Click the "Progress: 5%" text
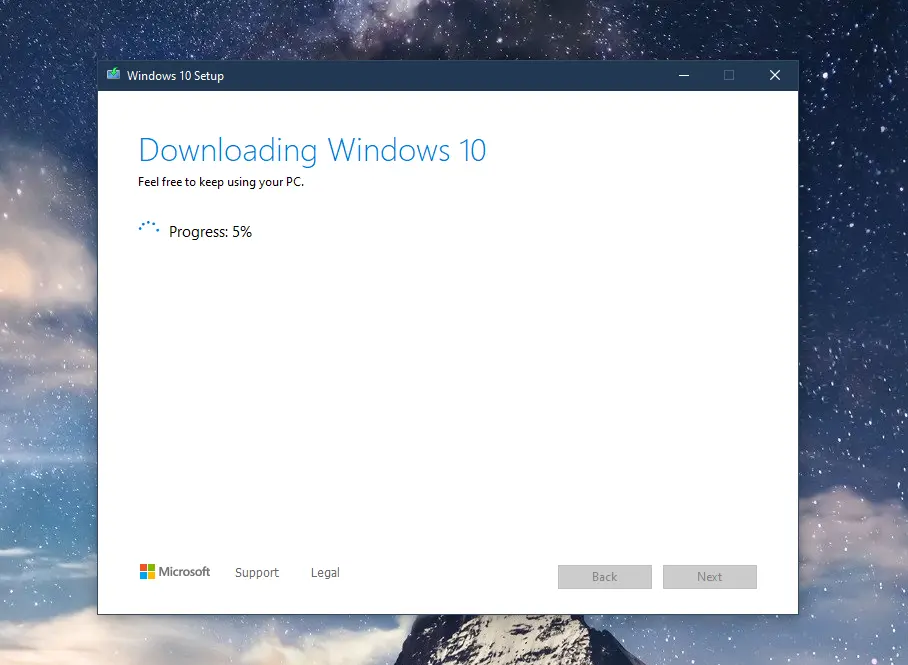 point(210,232)
